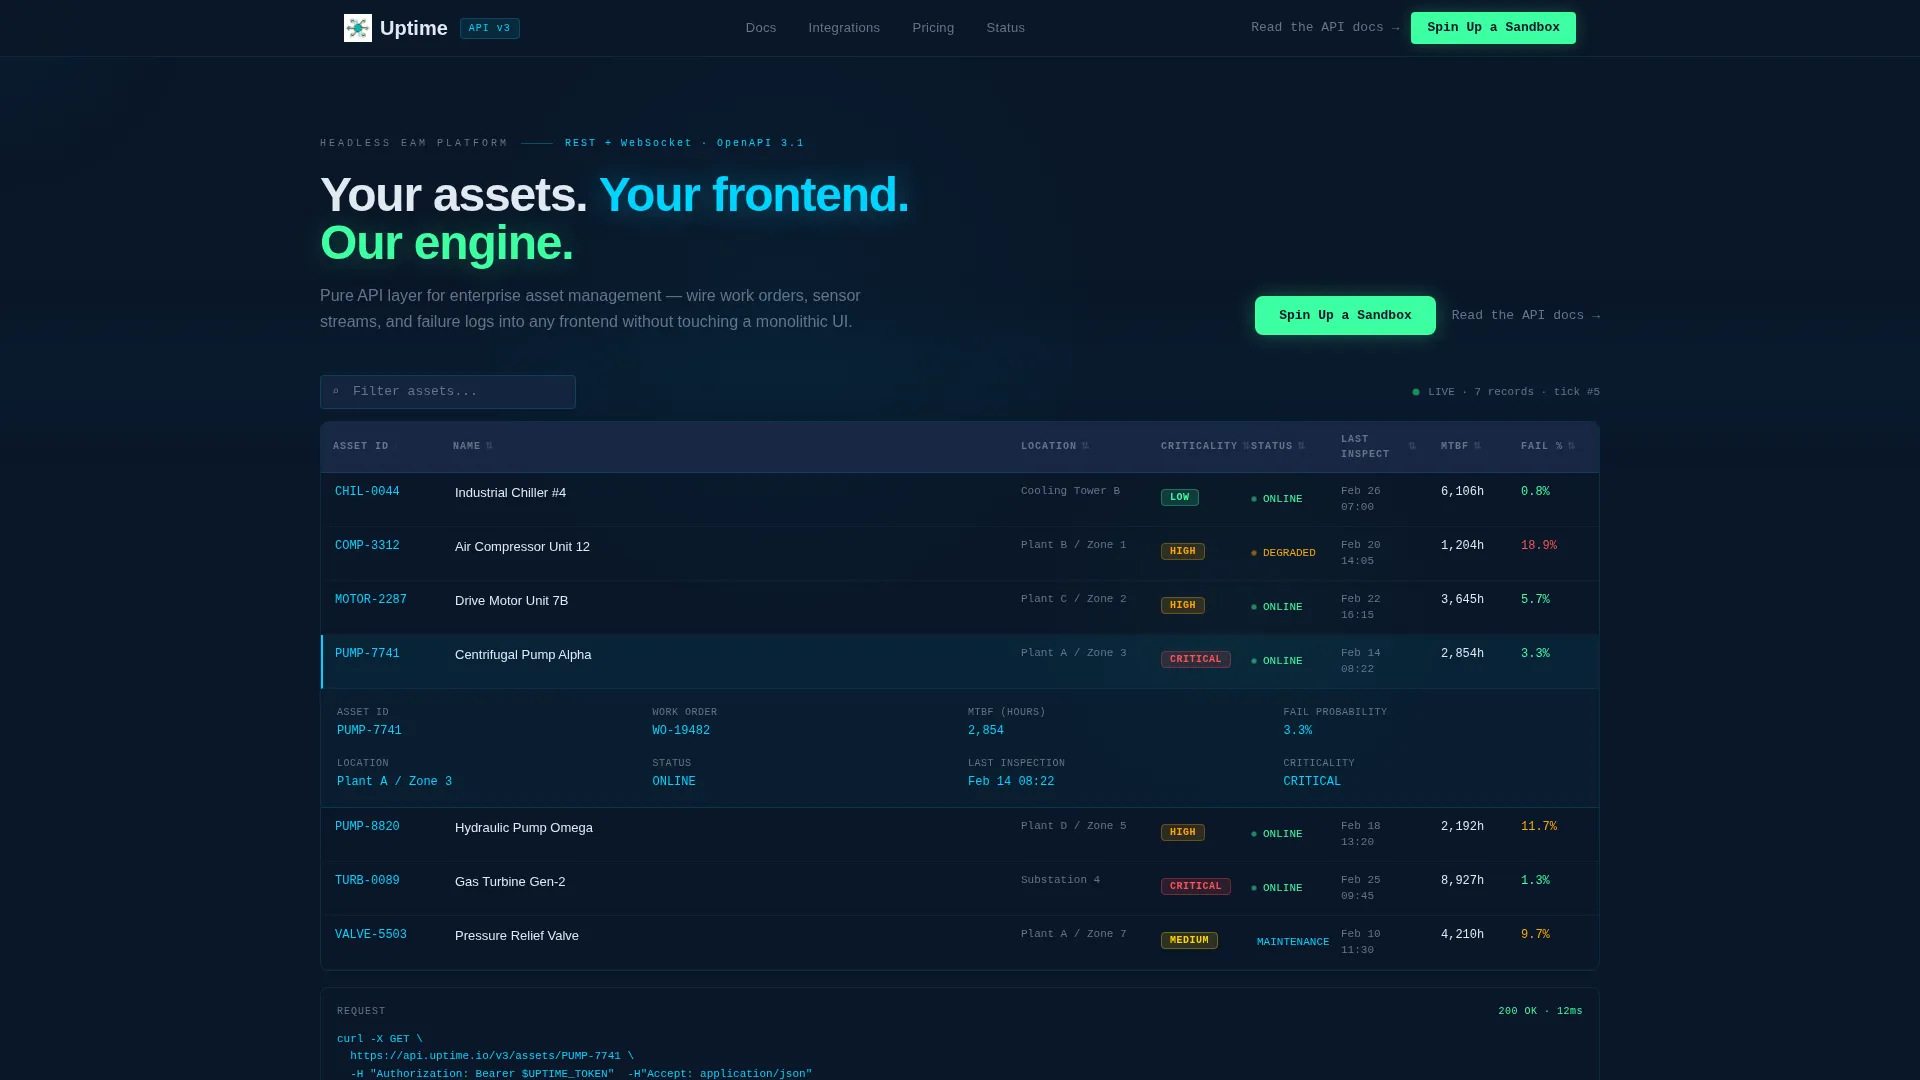Open the Integrations nav item
1920x1080 pixels.
point(844,28)
